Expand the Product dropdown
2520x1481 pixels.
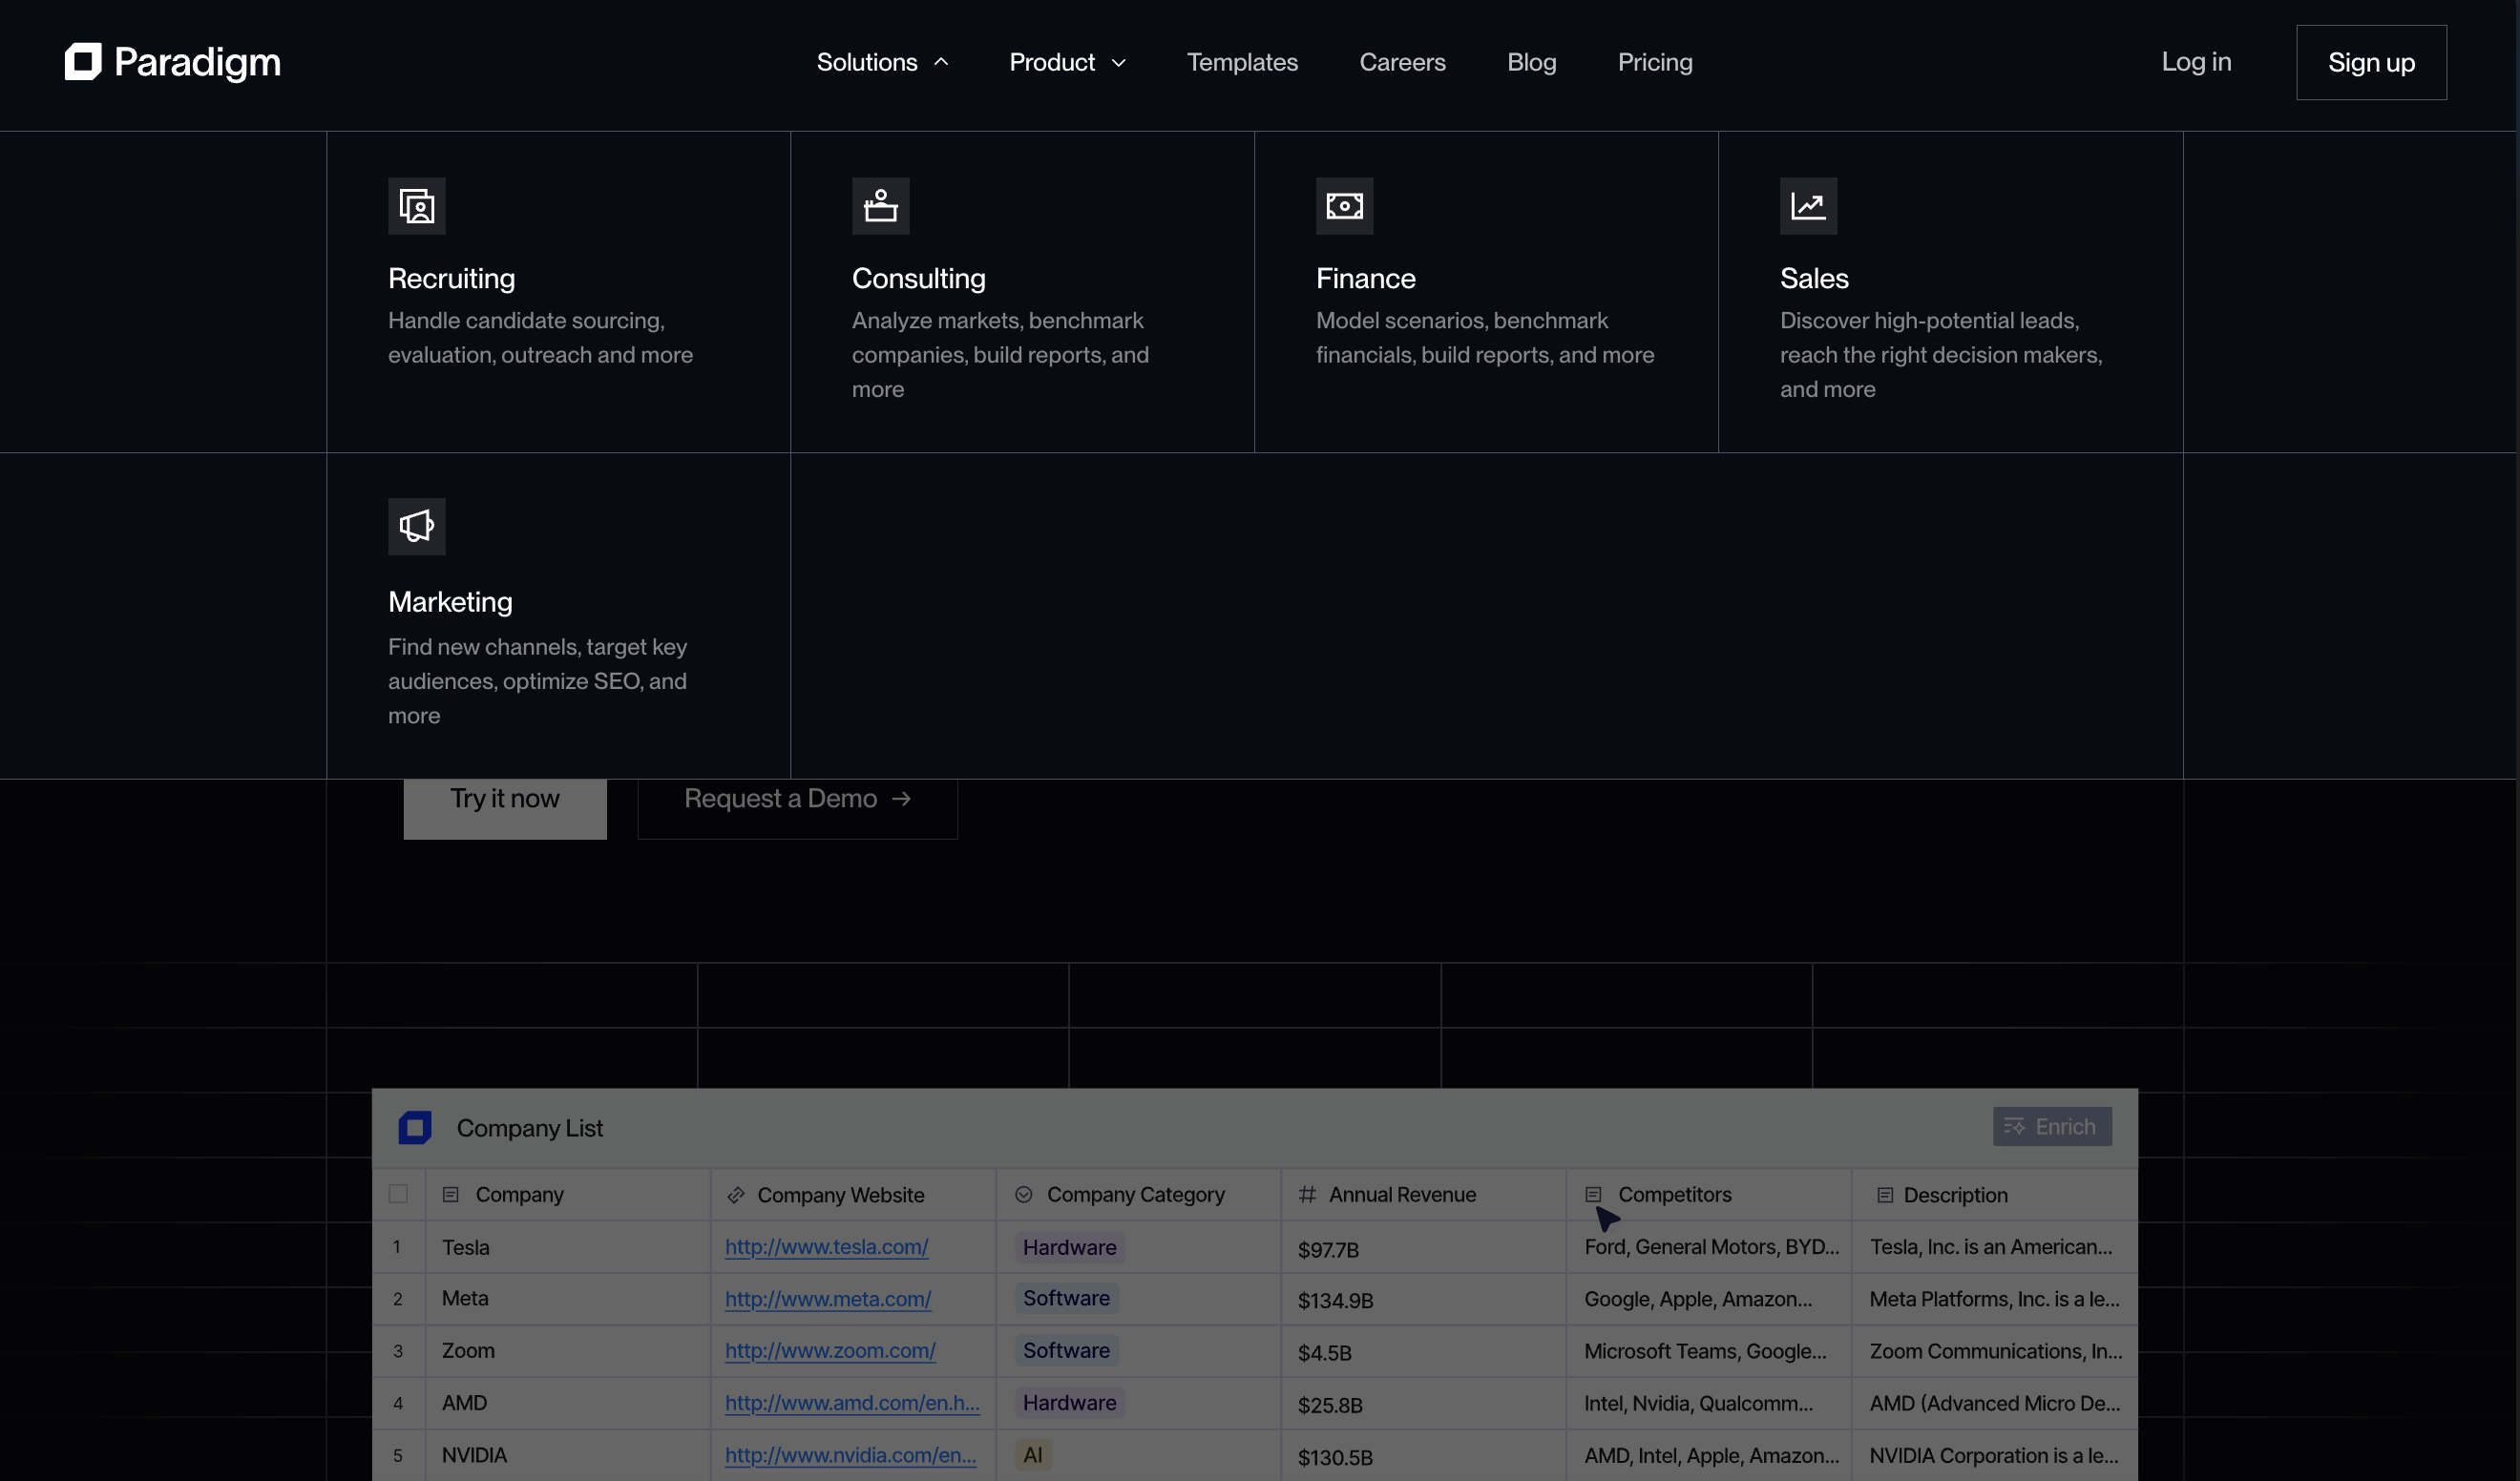point(1066,62)
